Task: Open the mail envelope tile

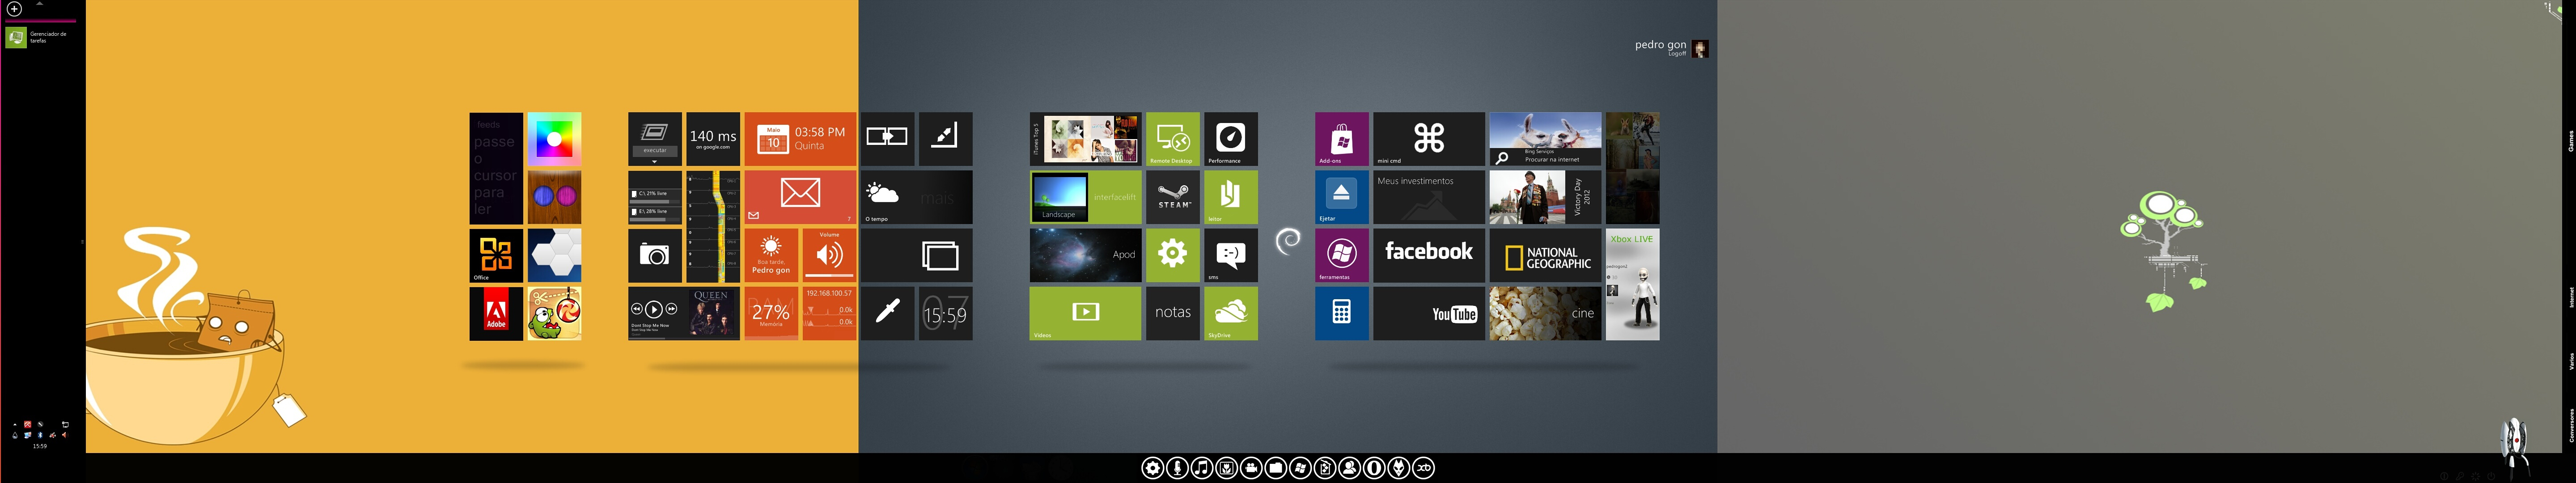Action: [x=800, y=197]
